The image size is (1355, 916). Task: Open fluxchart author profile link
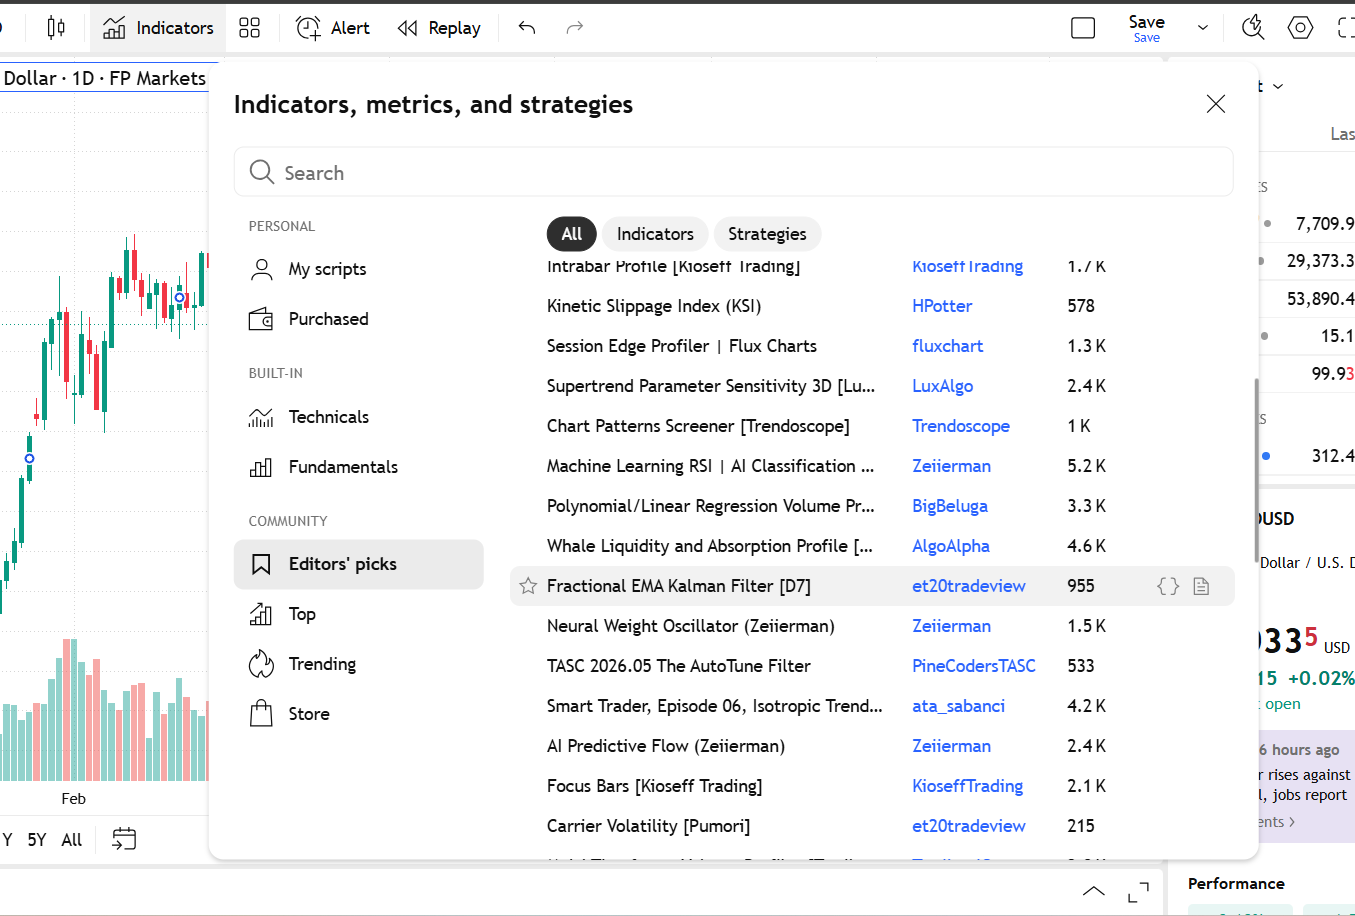click(x=948, y=346)
